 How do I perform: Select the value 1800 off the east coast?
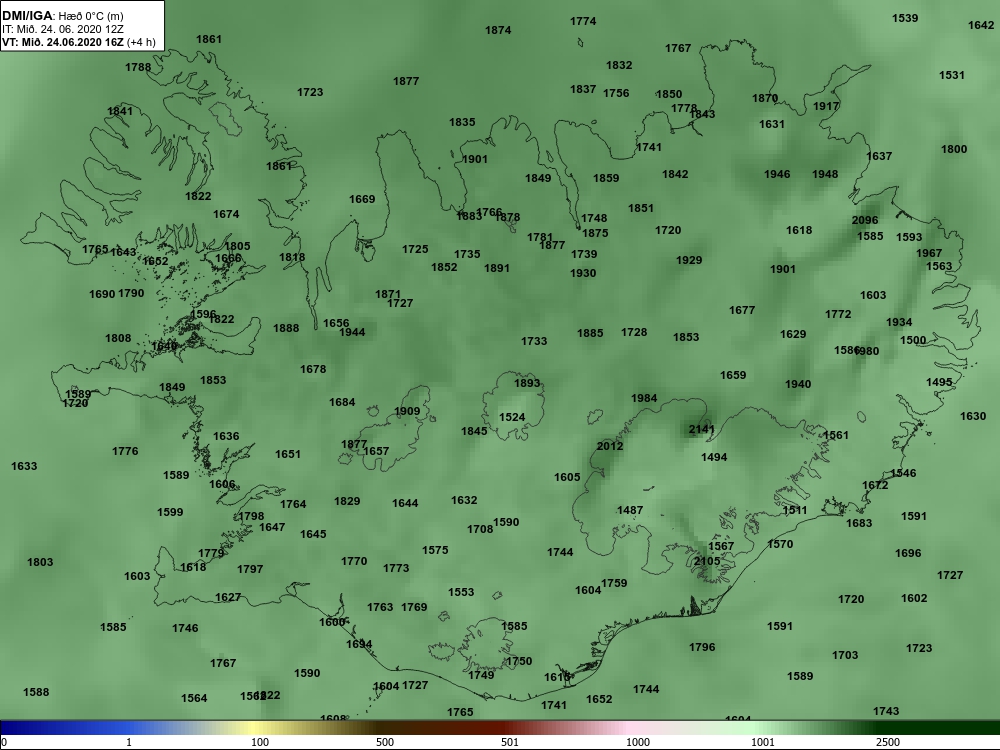point(955,149)
